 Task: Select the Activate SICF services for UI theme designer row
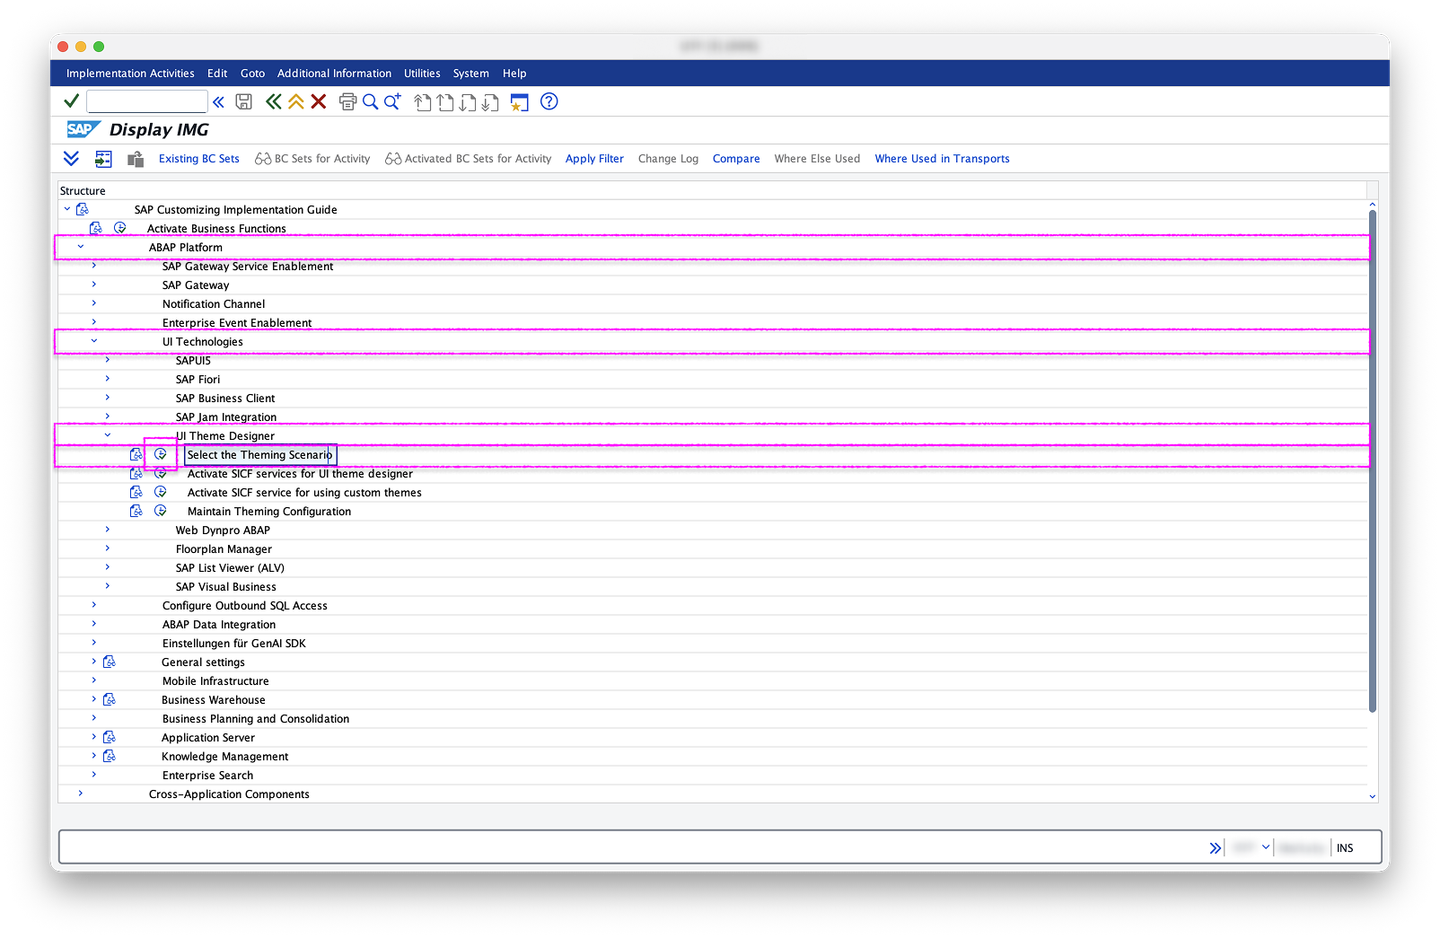click(713, 473)
